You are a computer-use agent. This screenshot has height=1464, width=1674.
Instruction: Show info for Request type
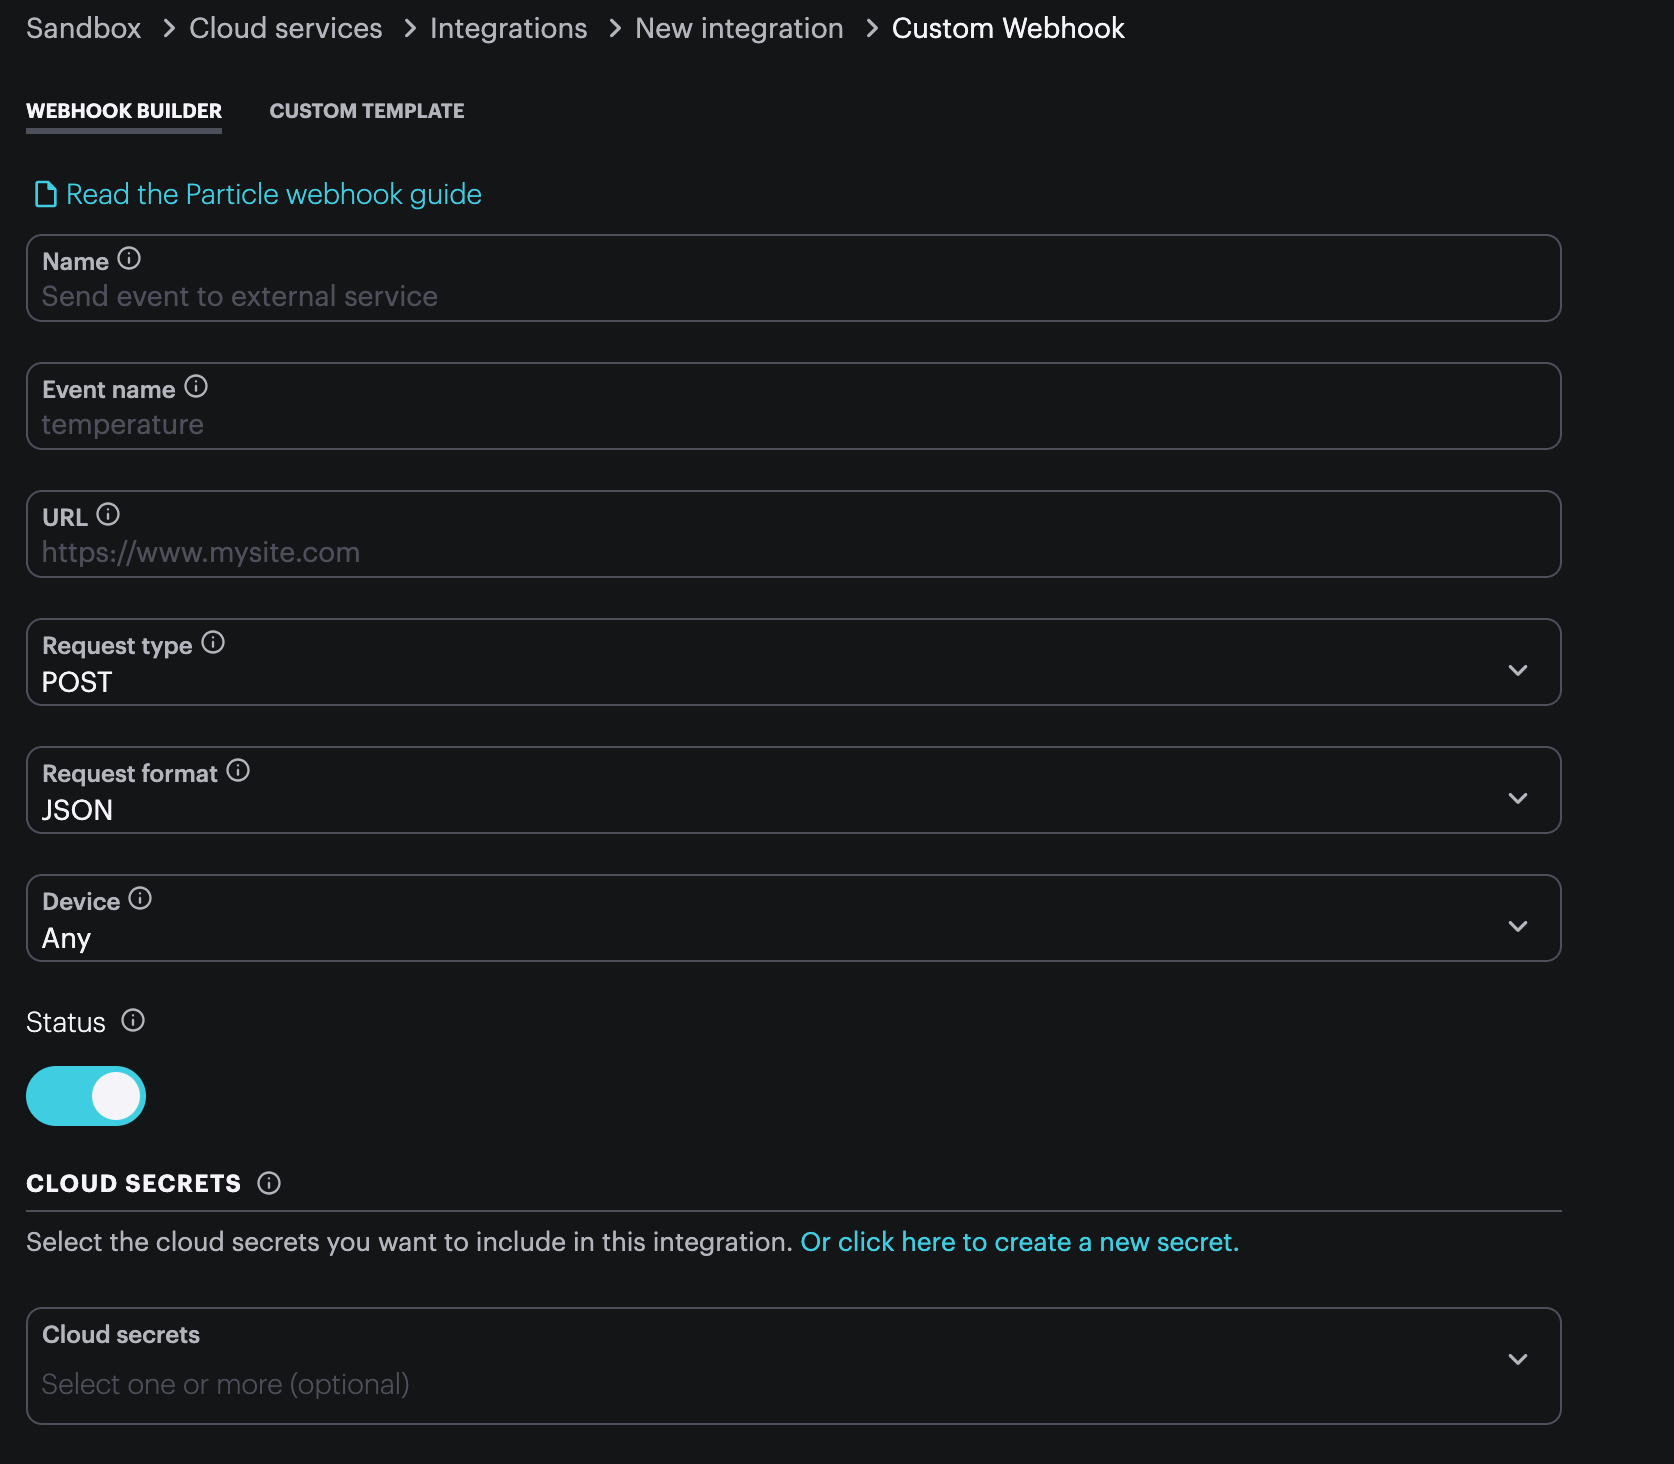[213, 643]
